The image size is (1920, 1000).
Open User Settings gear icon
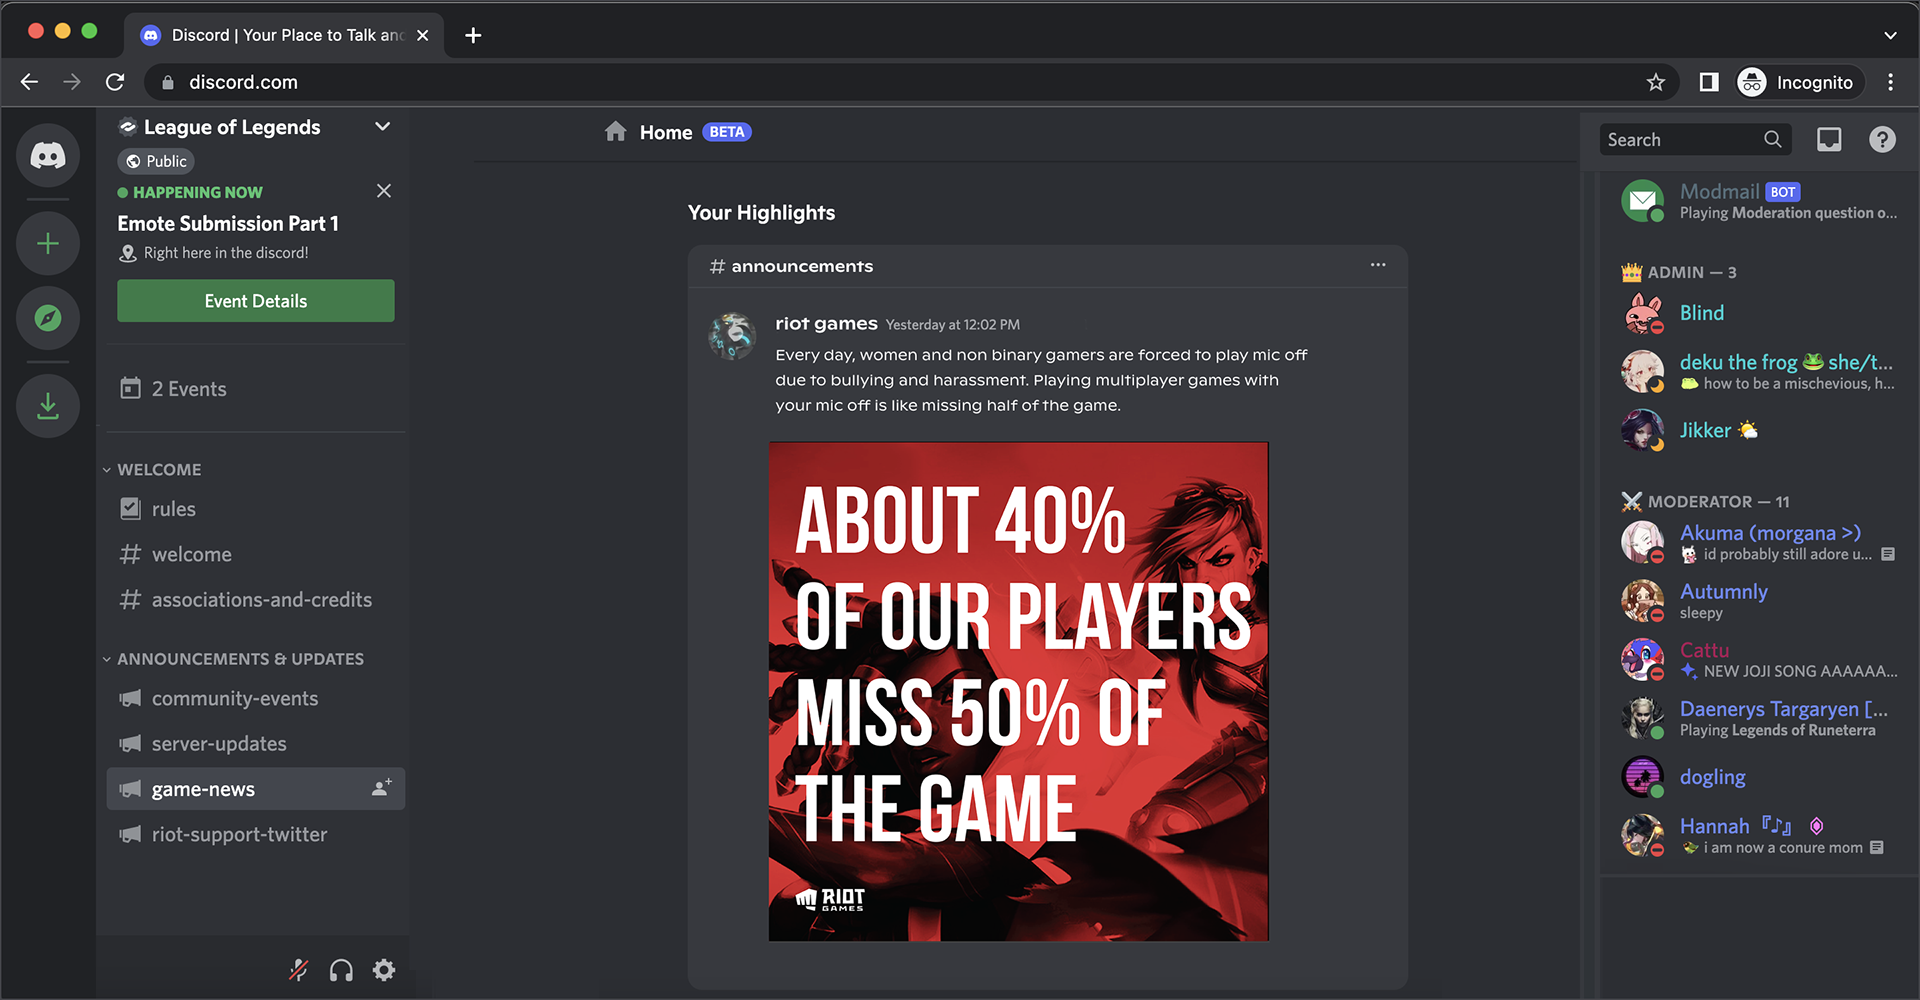point(384,970)
